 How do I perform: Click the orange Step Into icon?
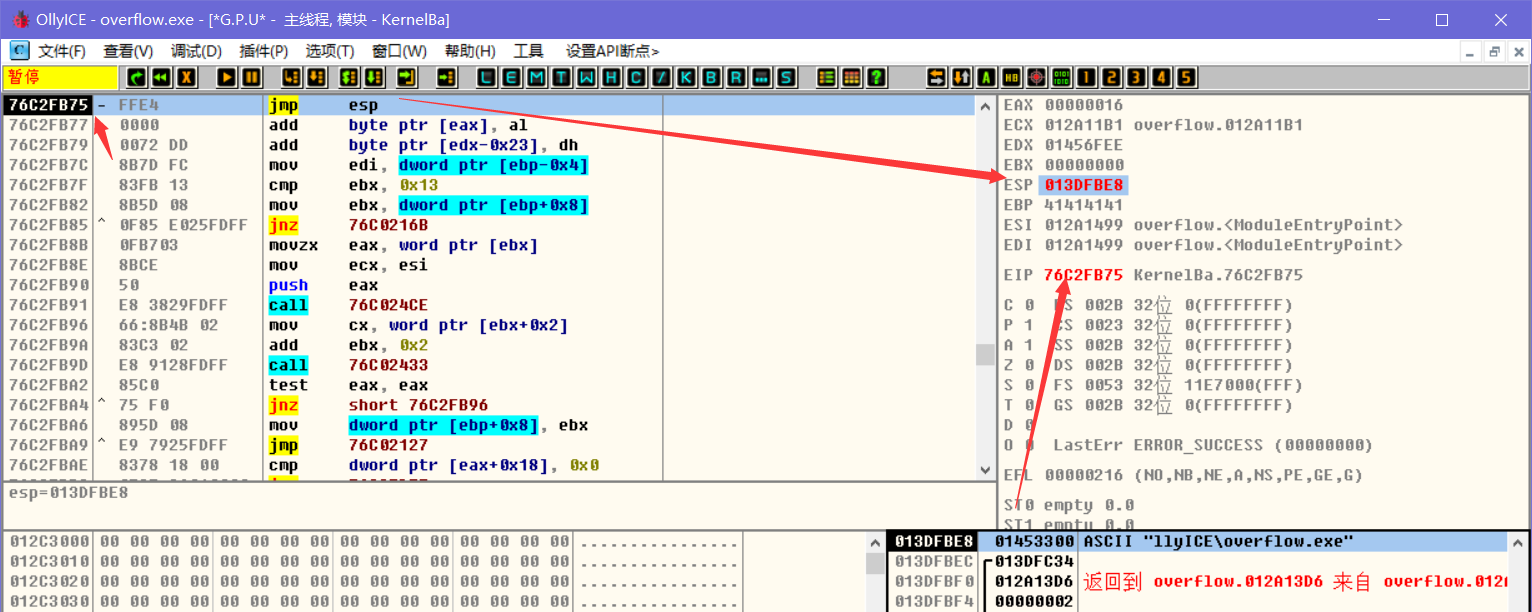tap(292, 77)
